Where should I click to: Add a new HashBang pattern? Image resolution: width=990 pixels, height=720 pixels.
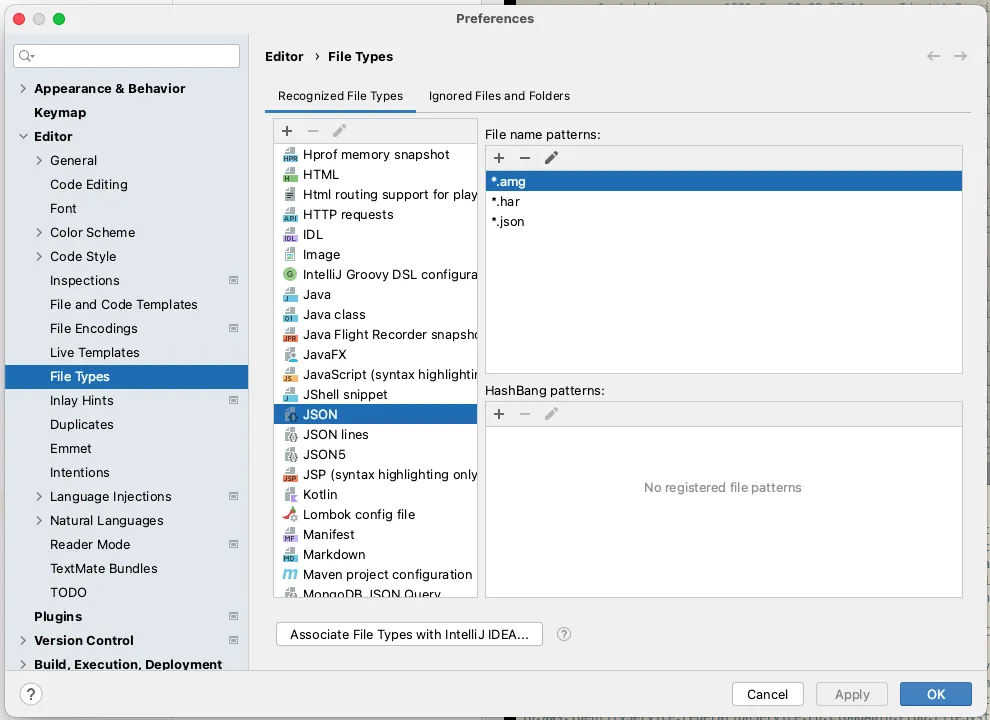[499, 414]
